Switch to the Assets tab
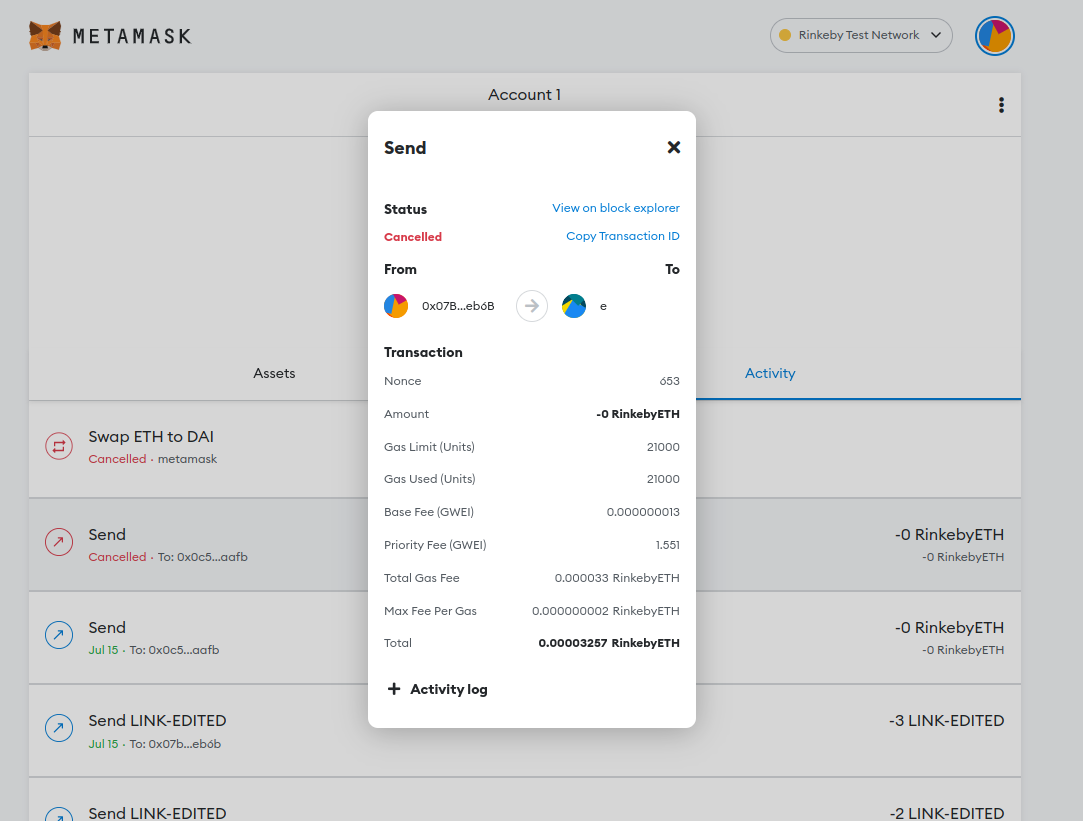This screenshot has width=1083, height=821. pos(274,372)
